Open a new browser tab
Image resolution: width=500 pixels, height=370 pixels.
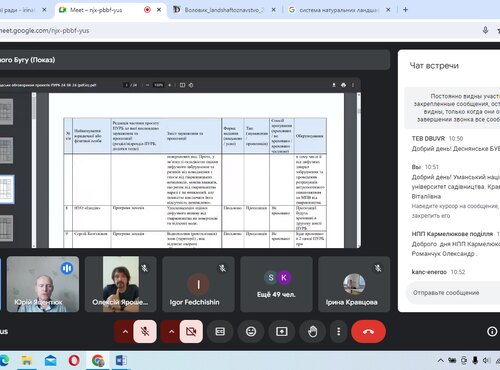coord(405,10)
